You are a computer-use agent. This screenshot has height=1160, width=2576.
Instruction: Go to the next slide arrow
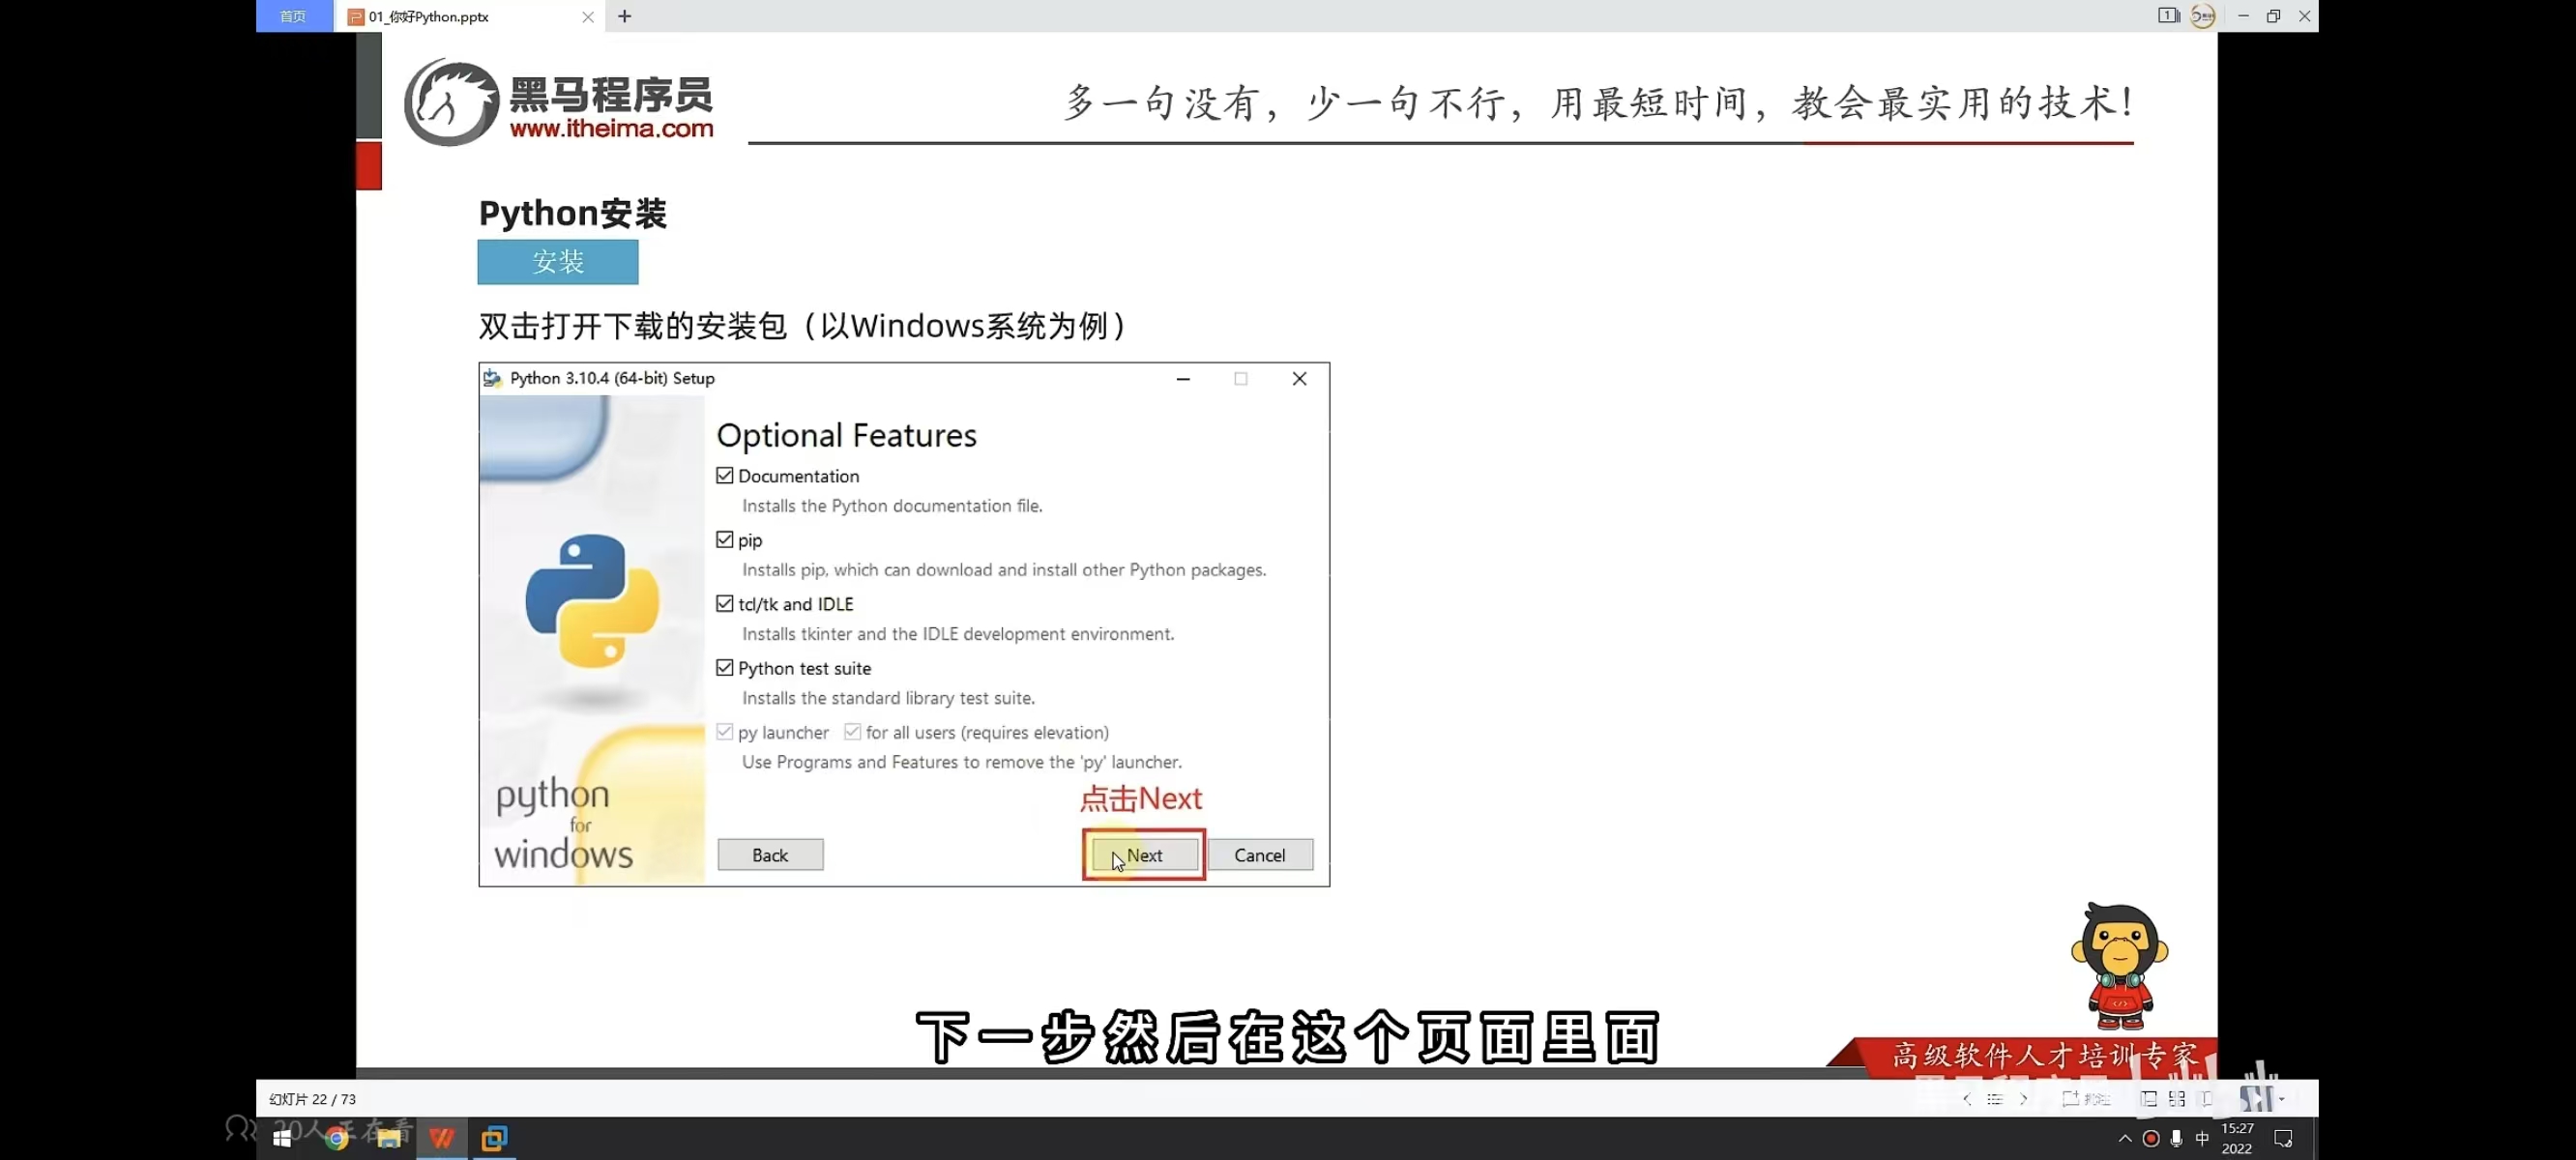click(x=2023, y=1099)
